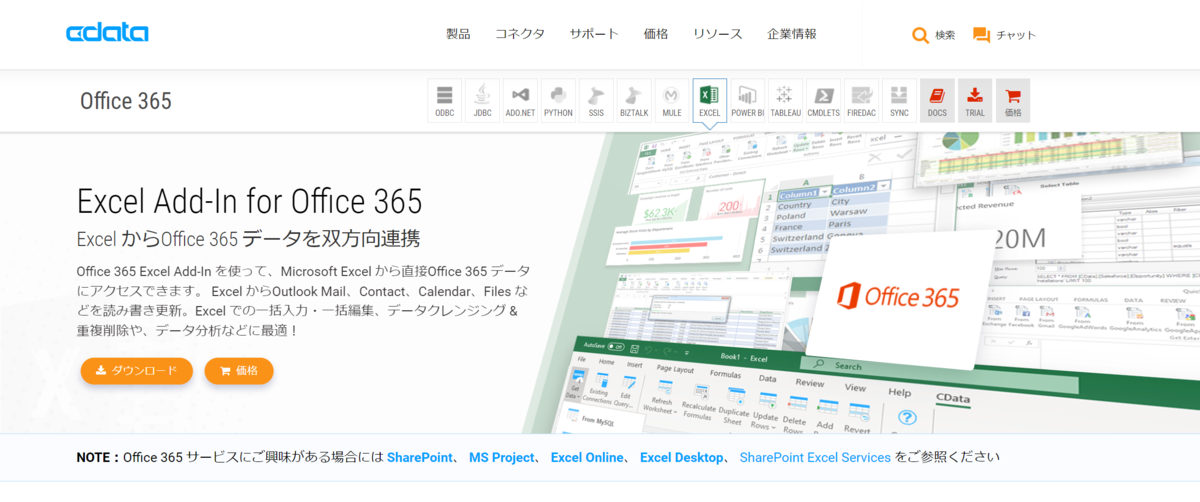Choose the Mule connector icon
The height and width of the screenshot is (502, 1200).
pos(672,101)
